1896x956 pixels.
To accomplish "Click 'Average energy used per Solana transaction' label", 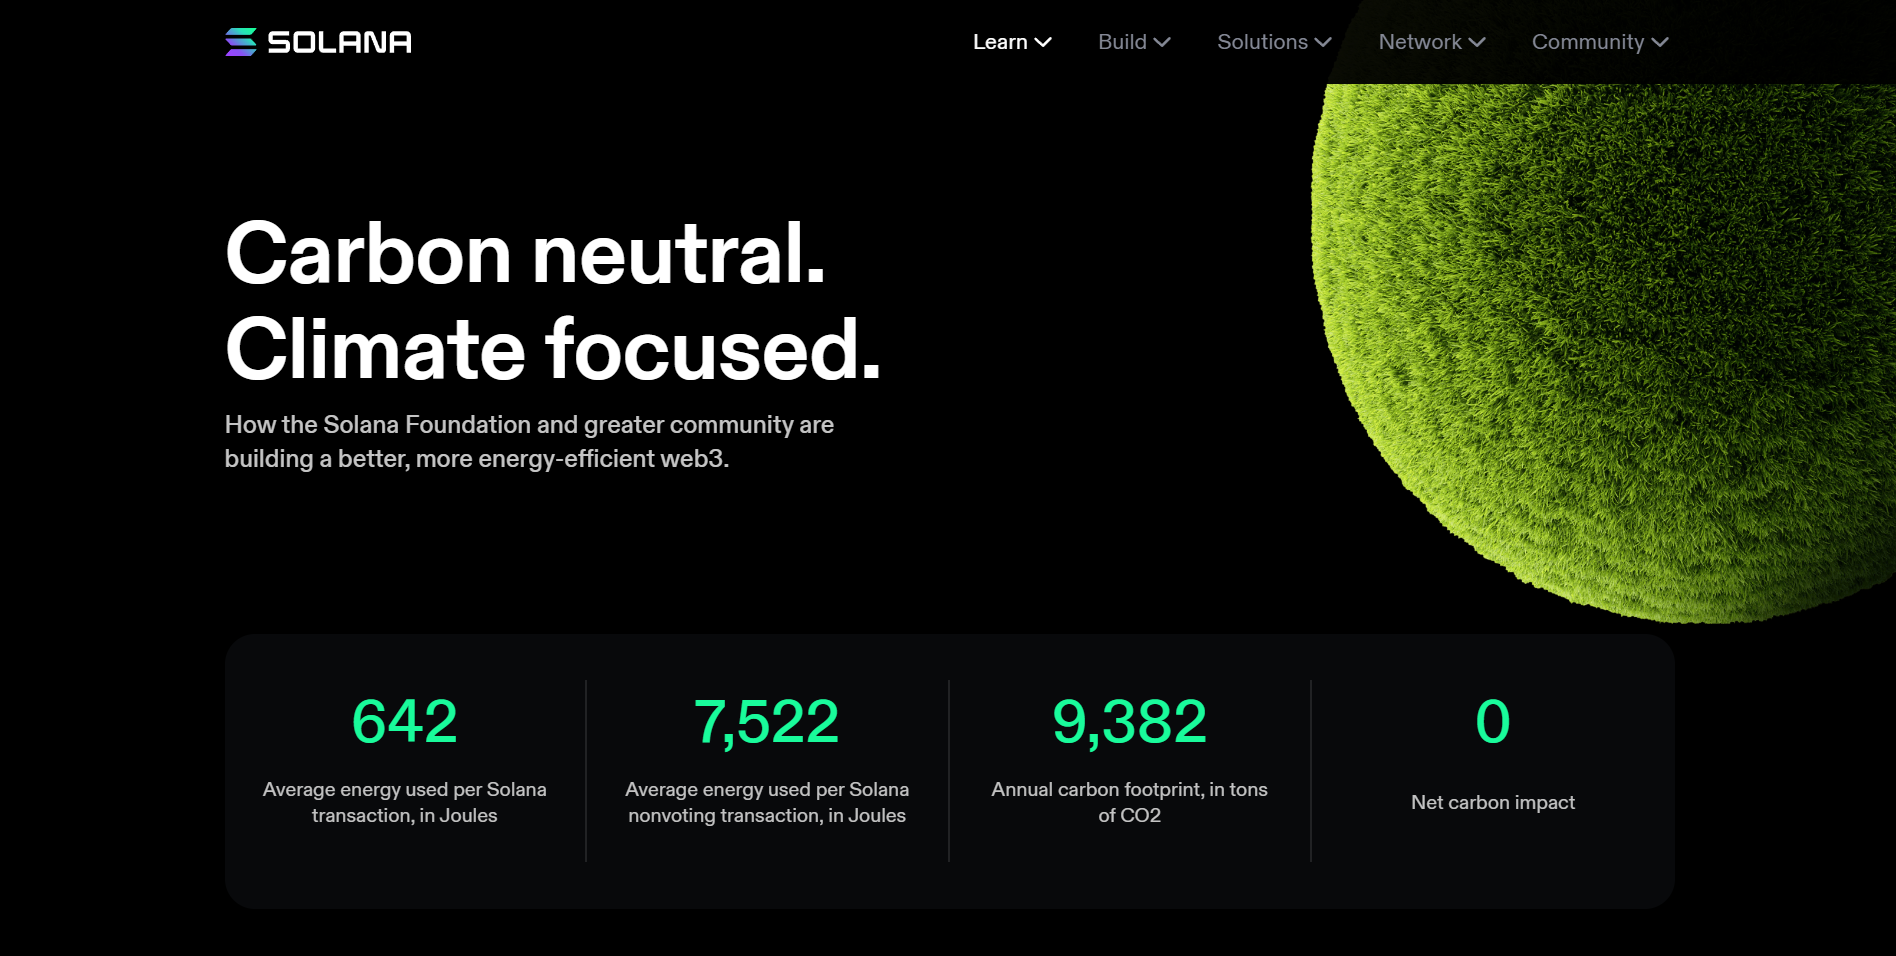I will pyautogui.click(x=405, y=802).
